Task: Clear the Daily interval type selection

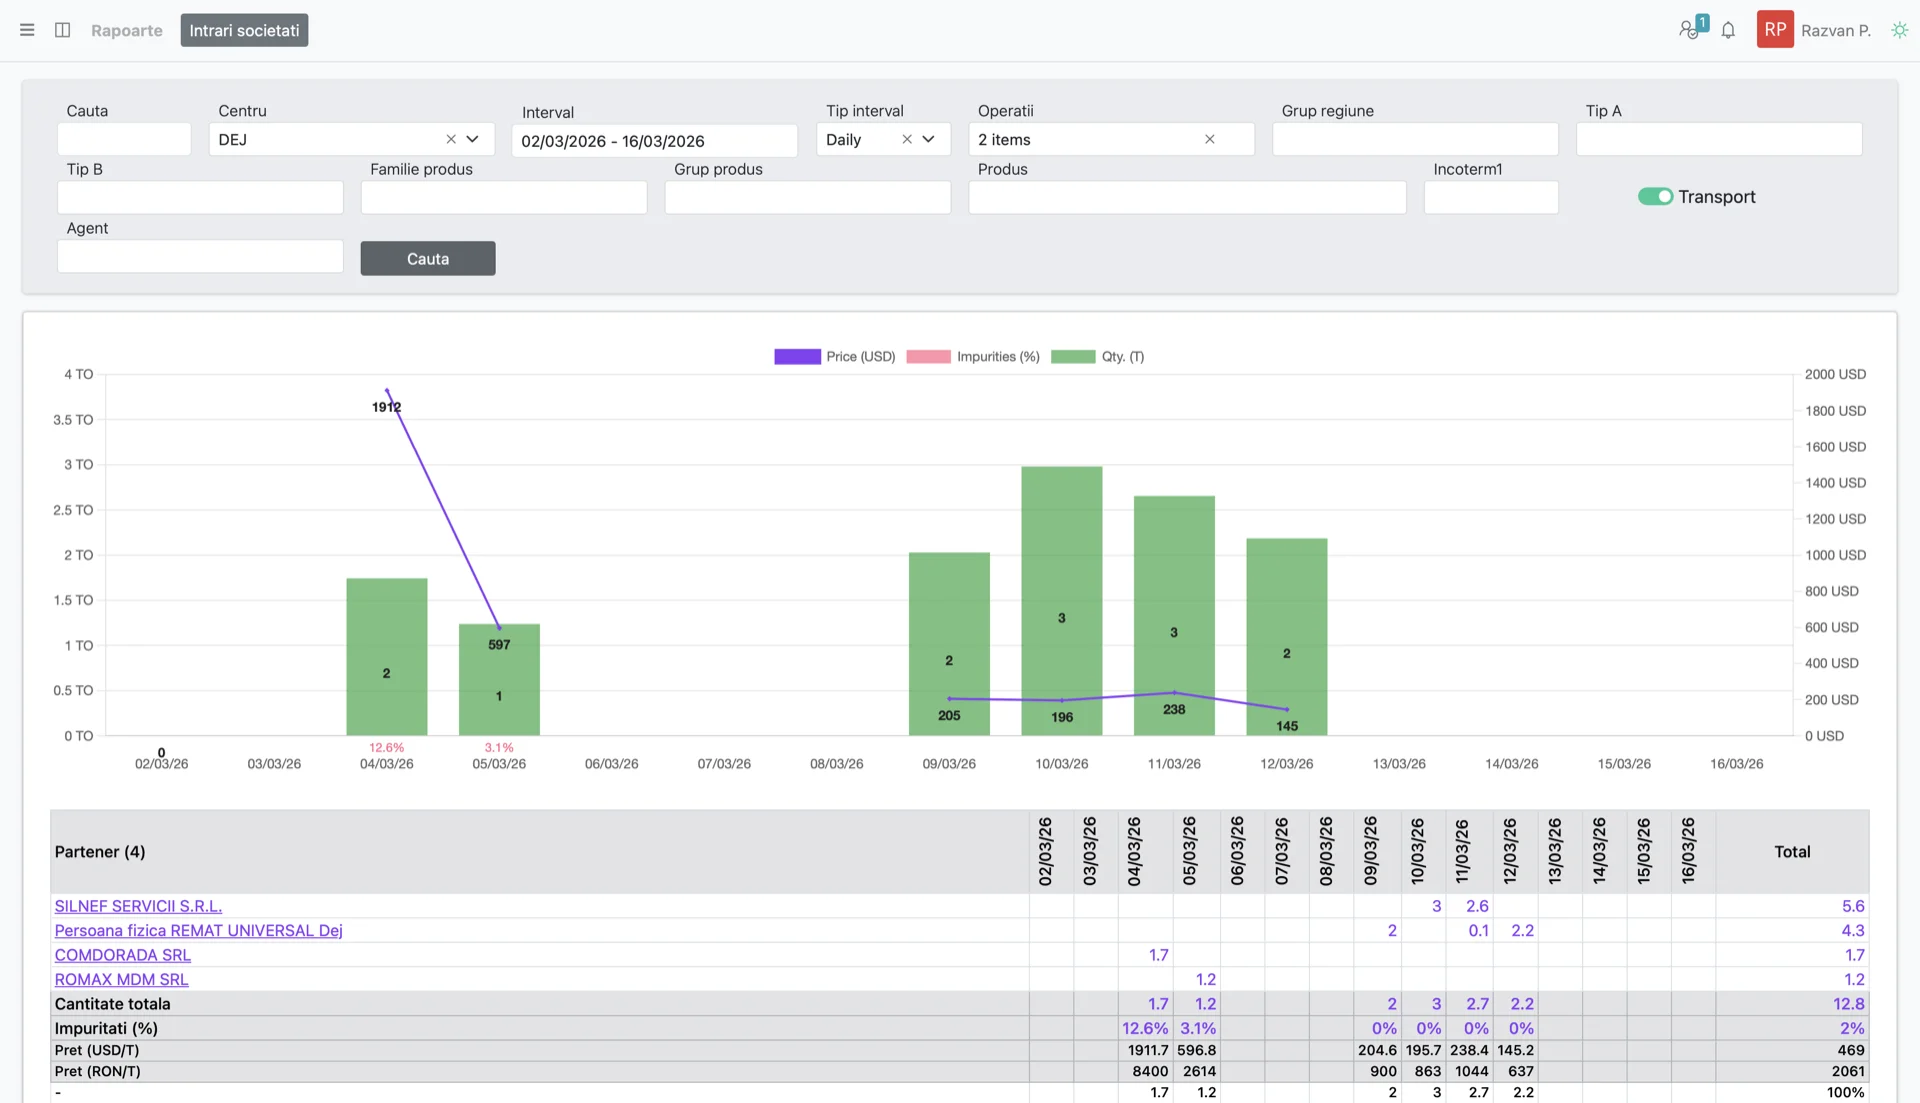Action: click(907, 139)
